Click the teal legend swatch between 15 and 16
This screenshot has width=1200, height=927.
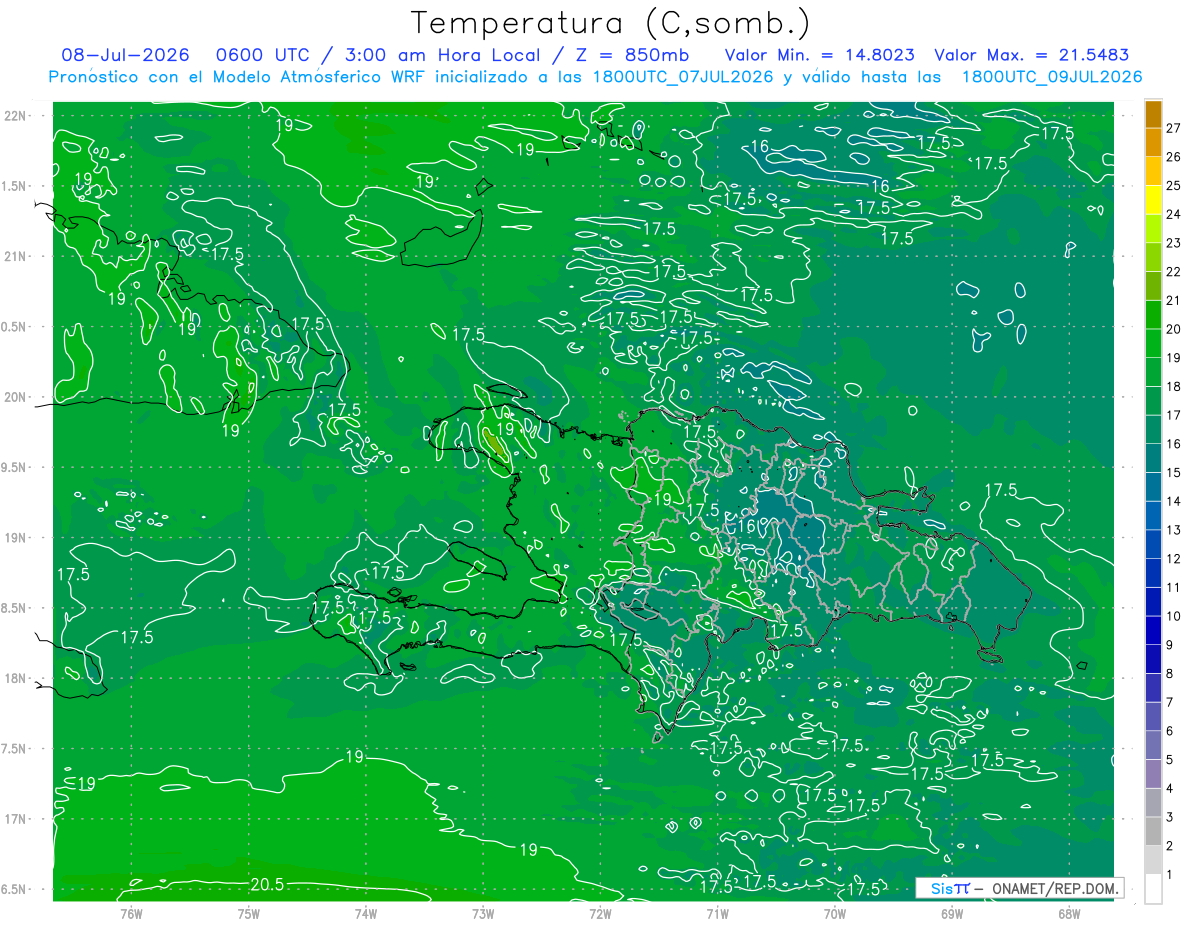[1153, 458]
